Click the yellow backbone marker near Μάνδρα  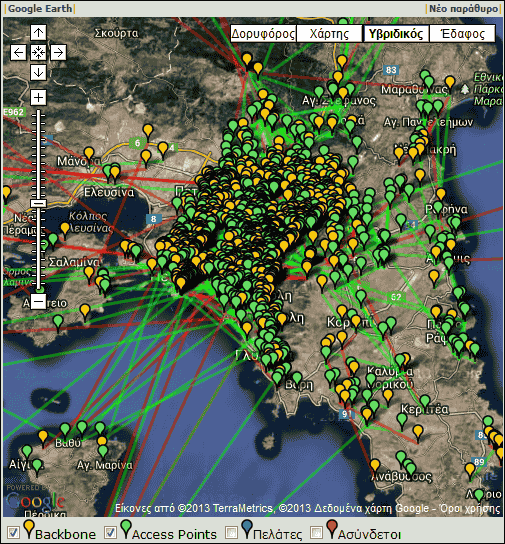(x=89, y=153)
